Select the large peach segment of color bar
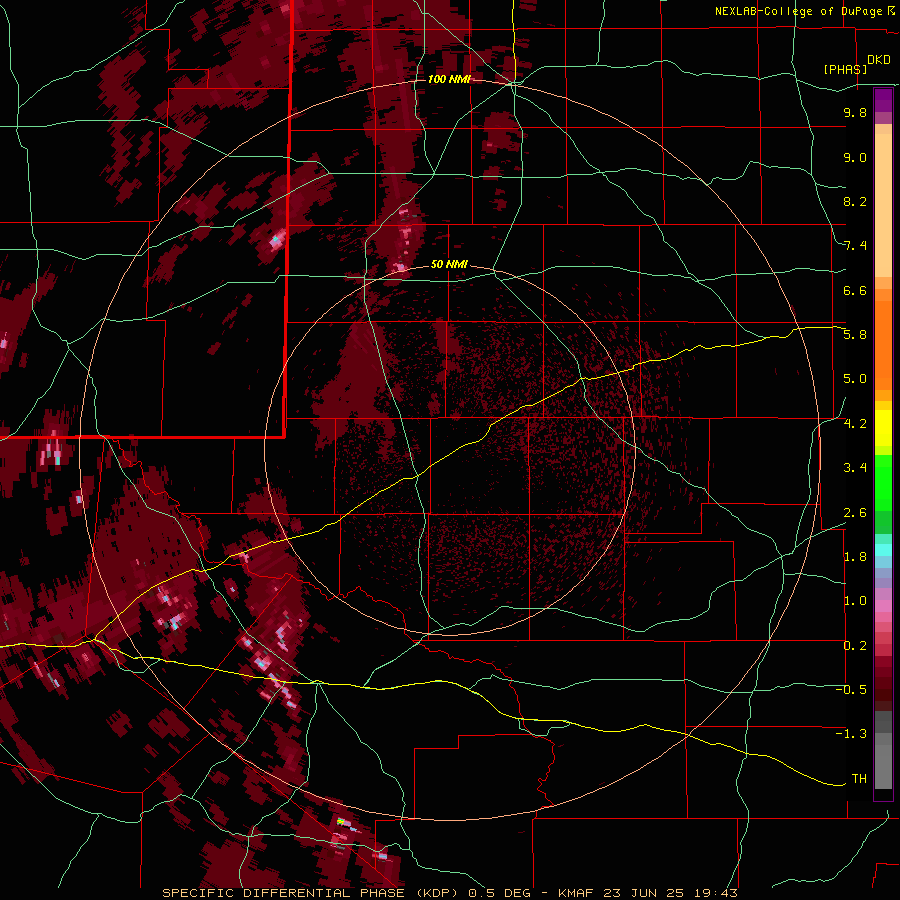The width and height of the screenshot is (900, 900). [883, 207]
